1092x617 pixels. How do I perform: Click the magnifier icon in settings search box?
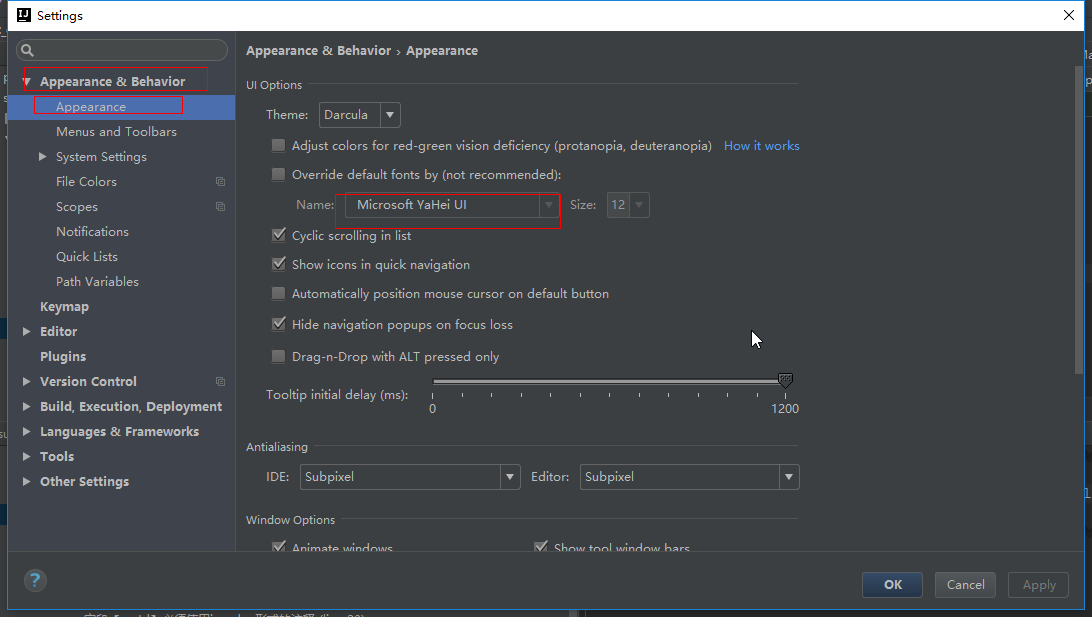[29, 50]
